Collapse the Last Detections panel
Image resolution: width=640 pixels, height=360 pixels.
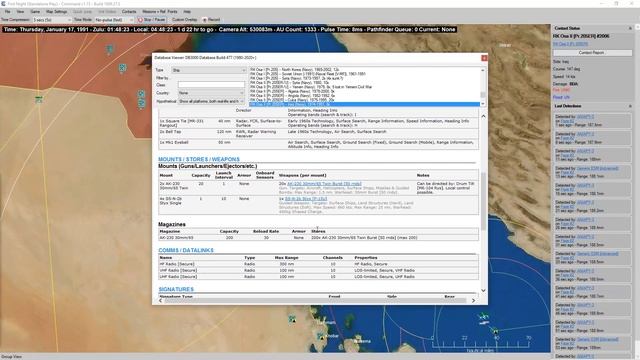pyautogui.click(x=630, y=106)
